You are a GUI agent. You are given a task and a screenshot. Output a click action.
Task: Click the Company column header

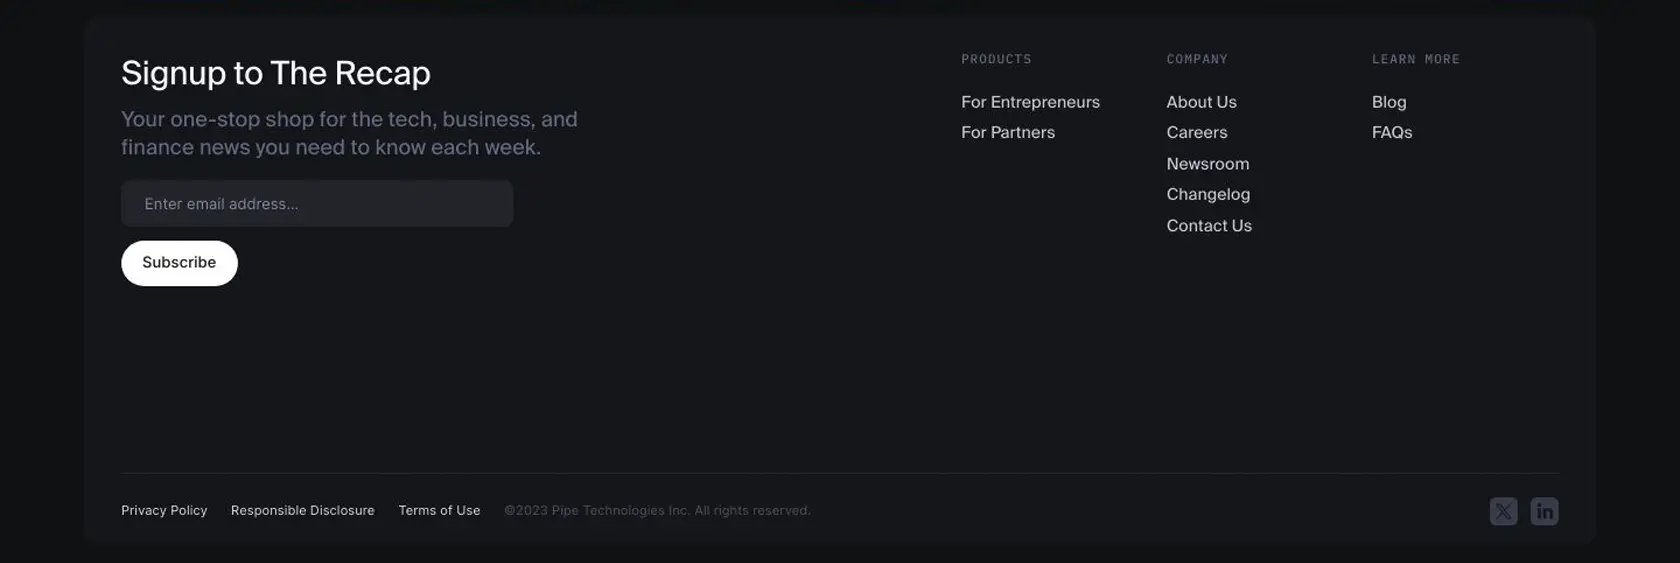point(1197,59)
